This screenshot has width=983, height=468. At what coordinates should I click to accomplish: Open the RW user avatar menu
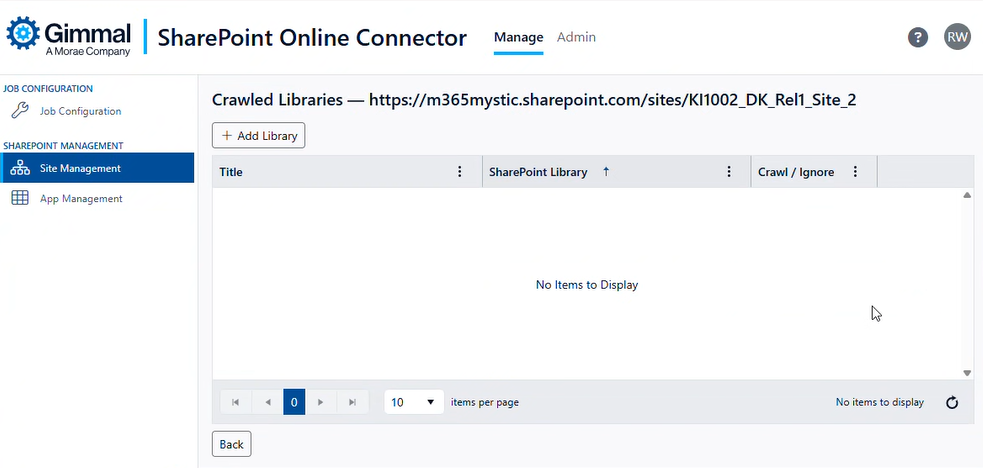click(x=957, y=37)
